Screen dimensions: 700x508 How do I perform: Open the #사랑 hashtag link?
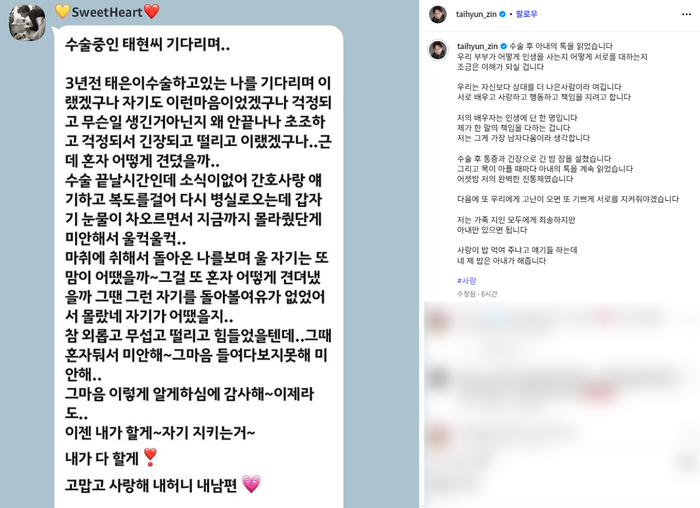pyautogui.click(x=467, y=281)
